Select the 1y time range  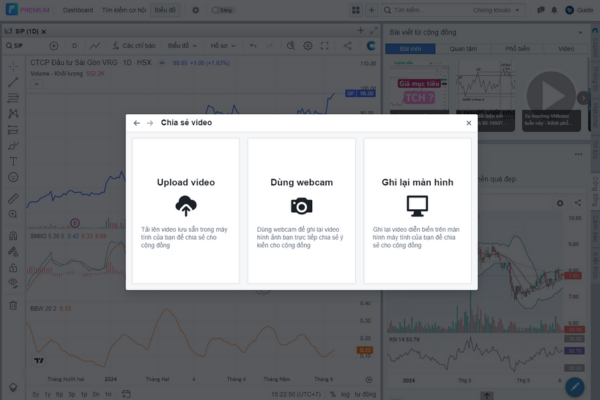[x=48, y=394]
